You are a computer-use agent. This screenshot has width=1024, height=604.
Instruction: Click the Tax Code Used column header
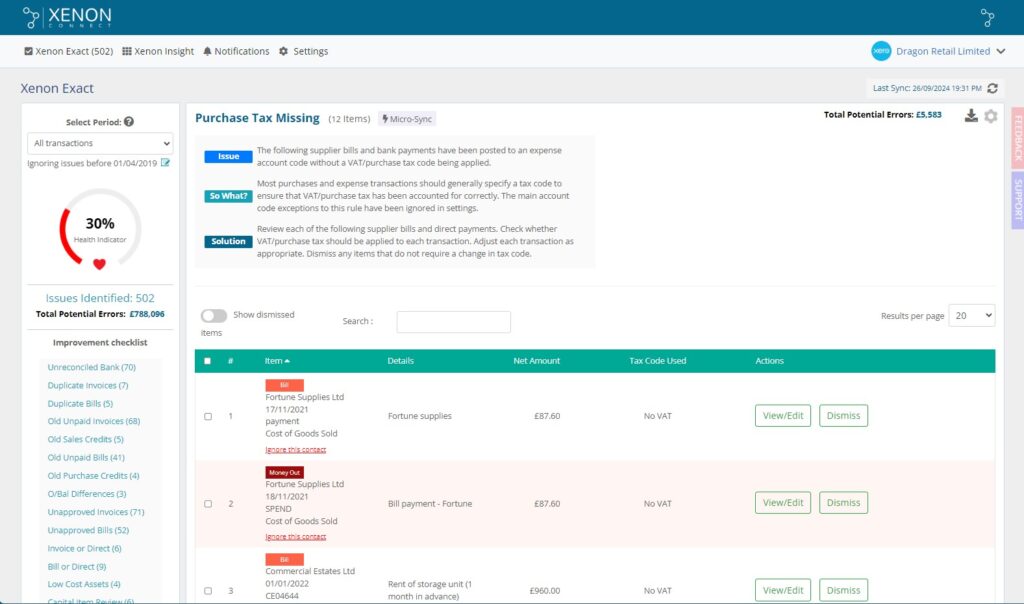[x=658, y=361]
